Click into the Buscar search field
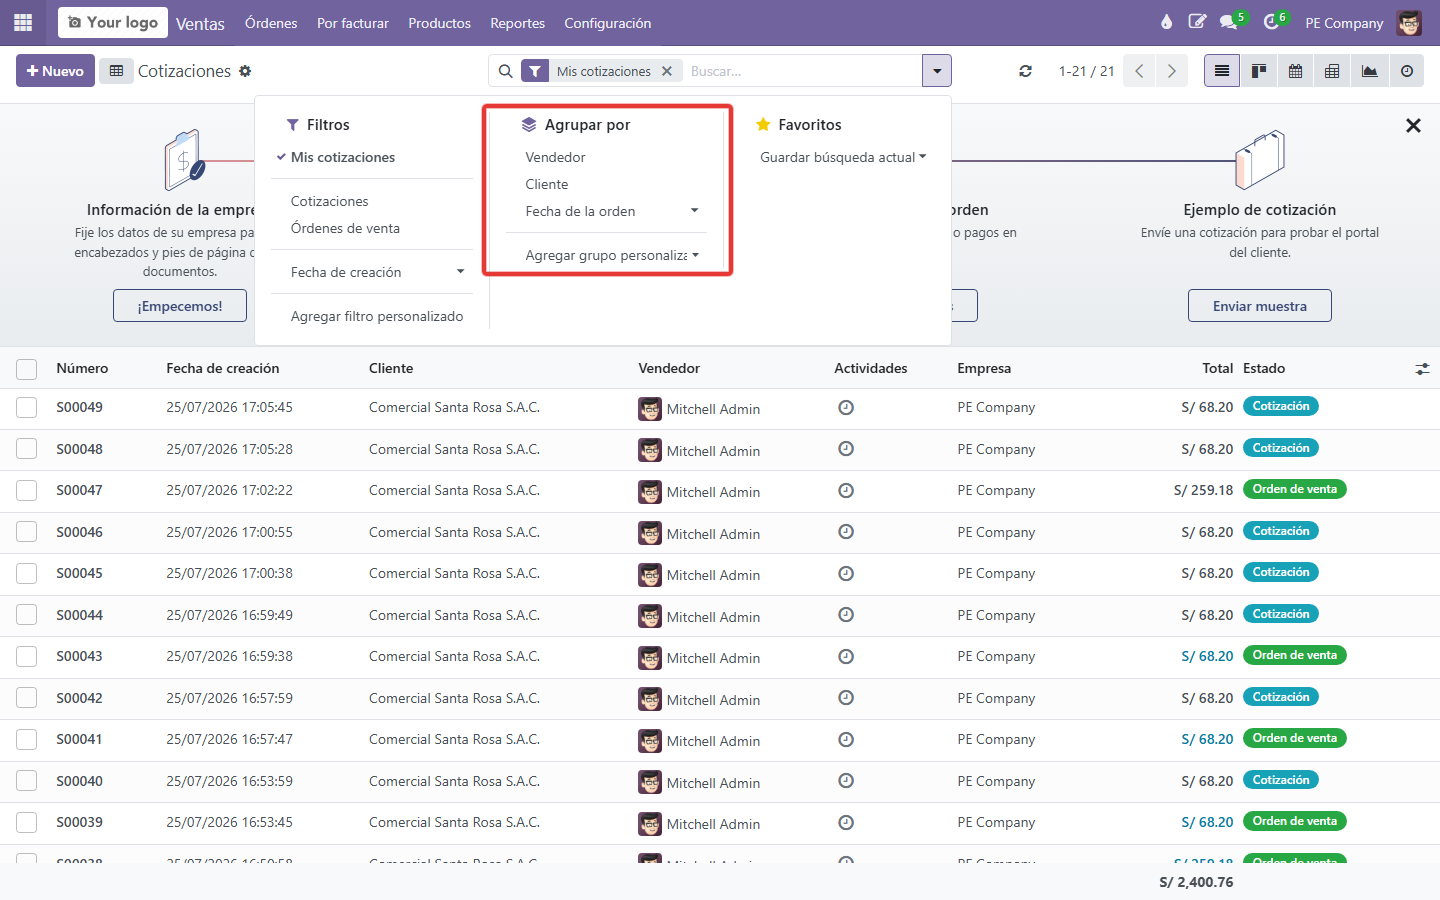 coord(803,71)
